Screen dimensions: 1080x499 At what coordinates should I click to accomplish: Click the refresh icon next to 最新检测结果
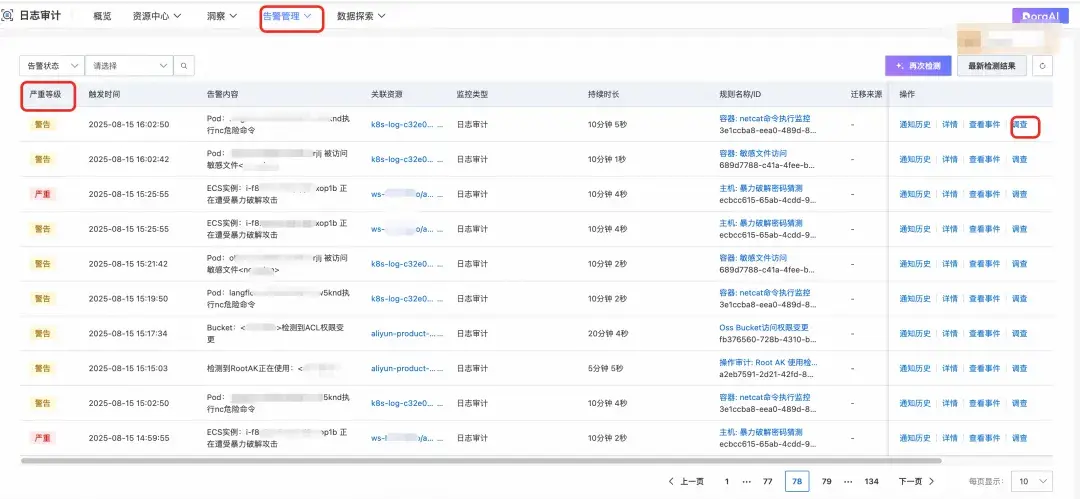1042,66
